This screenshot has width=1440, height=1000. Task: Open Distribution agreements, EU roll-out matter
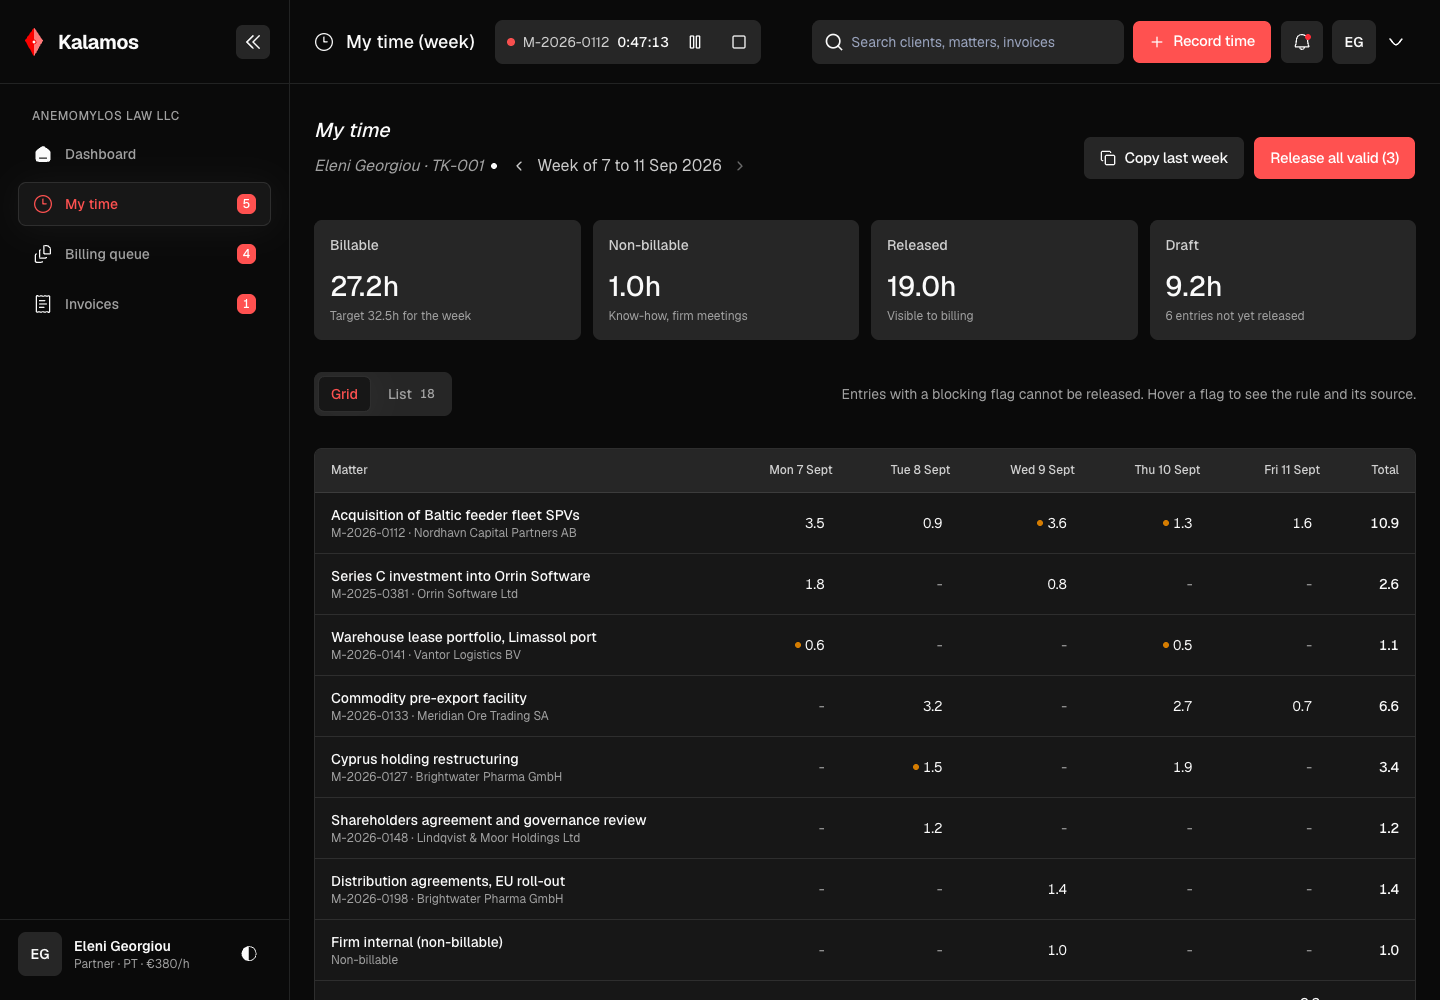pos(448,881)
